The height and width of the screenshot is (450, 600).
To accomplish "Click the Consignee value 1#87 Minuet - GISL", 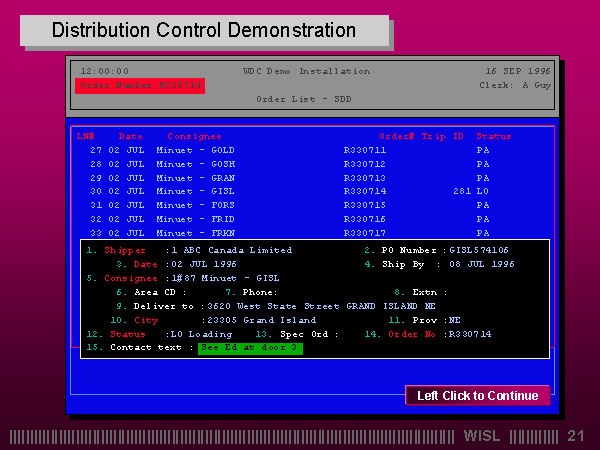I will 225,278.
